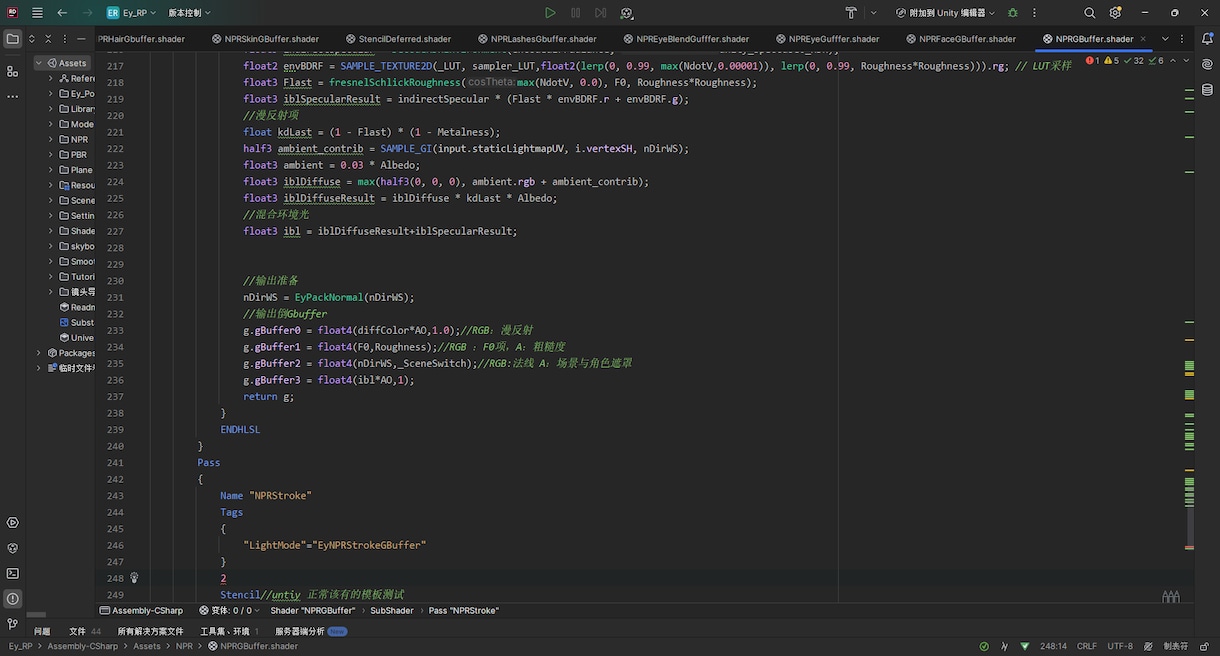The width and height of the screenshot is (1220, 656).
Task: Open Search Everywhere magnifier
Action: click(1090, 13)
